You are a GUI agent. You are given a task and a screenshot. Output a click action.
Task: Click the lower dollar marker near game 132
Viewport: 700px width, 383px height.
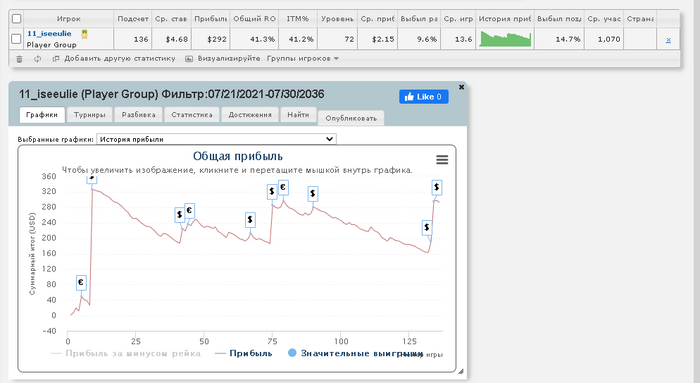click(427, 228)
